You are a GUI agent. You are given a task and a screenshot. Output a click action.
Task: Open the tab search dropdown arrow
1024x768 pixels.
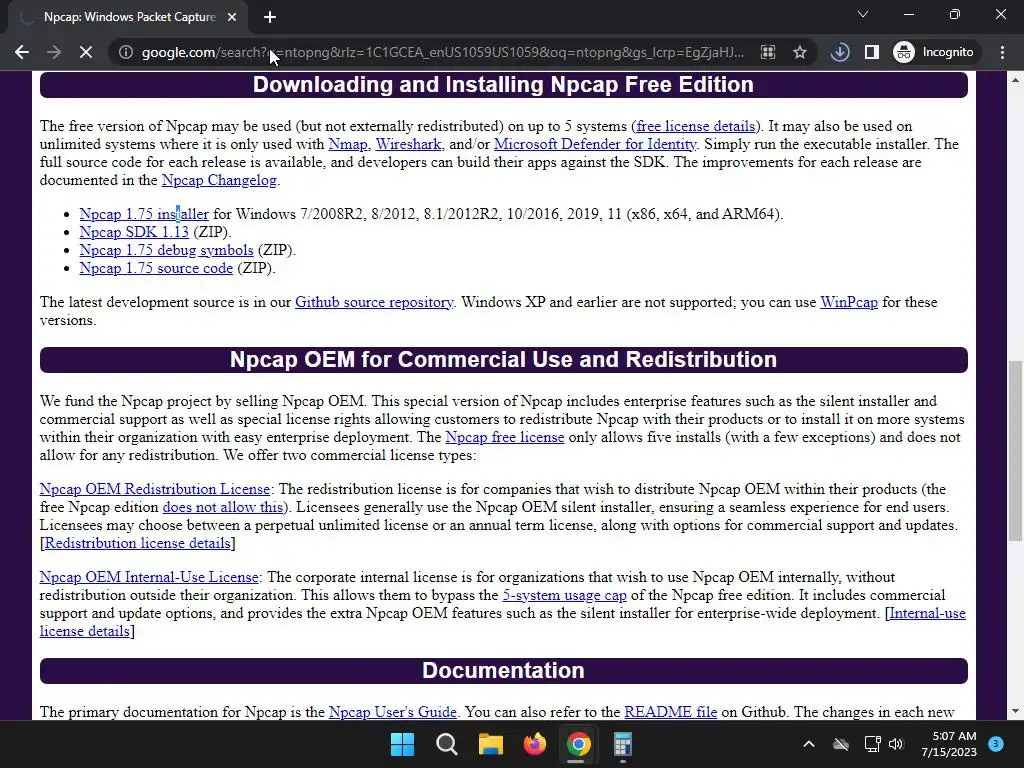863,14
